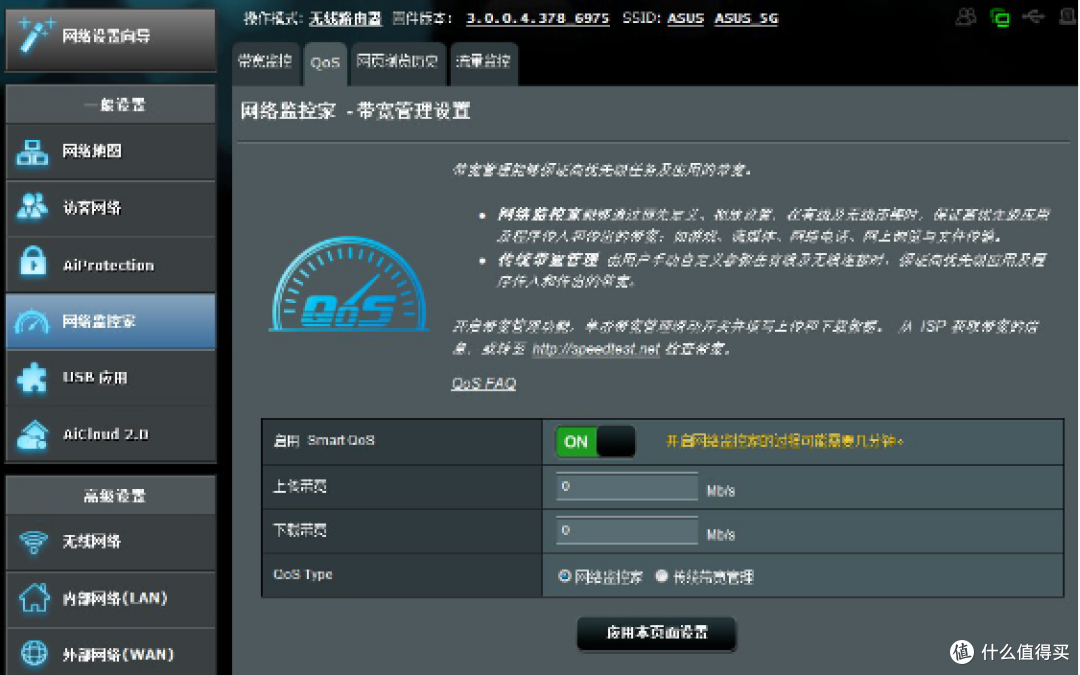Image resolution: width=1080 pixels, height=675 pixels.
Task: Toggle the Smart QoS ON switch
Action: 595,442
